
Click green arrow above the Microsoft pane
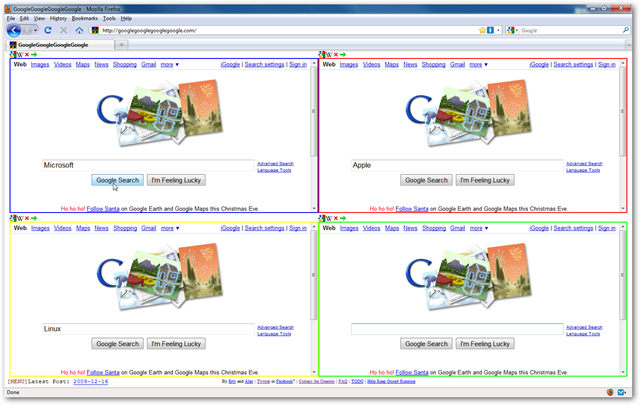coord(34,55)
